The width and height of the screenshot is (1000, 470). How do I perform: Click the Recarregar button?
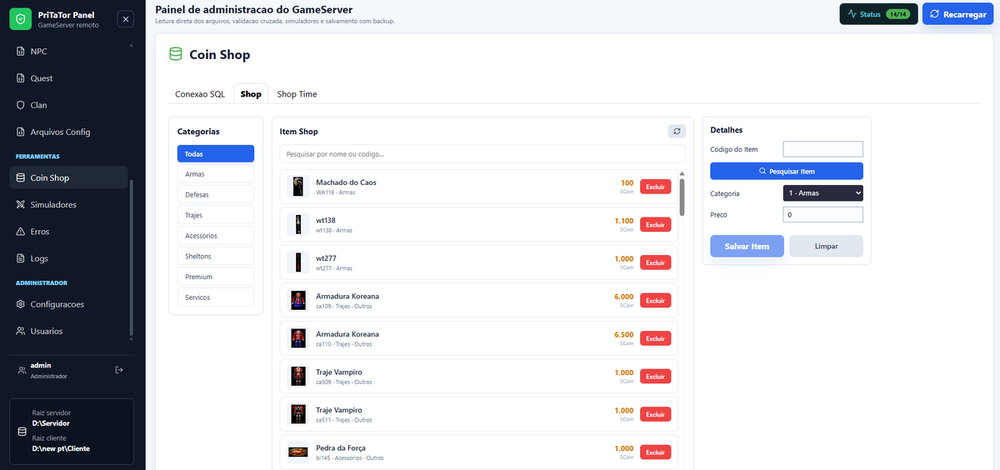point(958,14)
